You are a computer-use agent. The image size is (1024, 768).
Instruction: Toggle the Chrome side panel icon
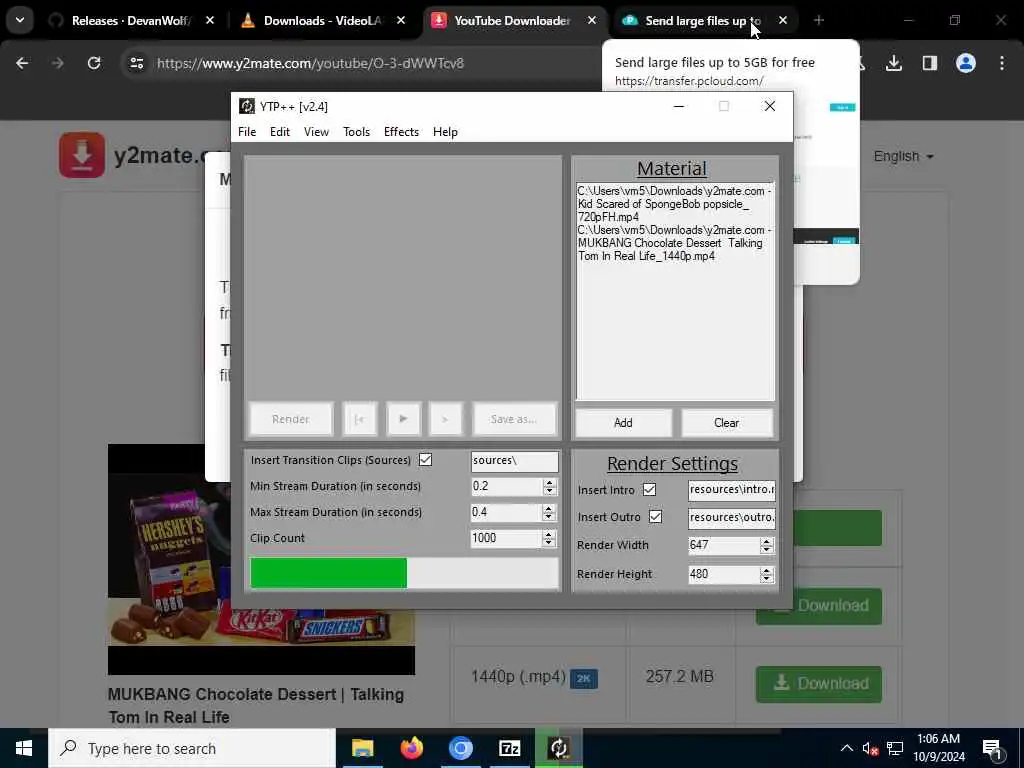(930, 63)
